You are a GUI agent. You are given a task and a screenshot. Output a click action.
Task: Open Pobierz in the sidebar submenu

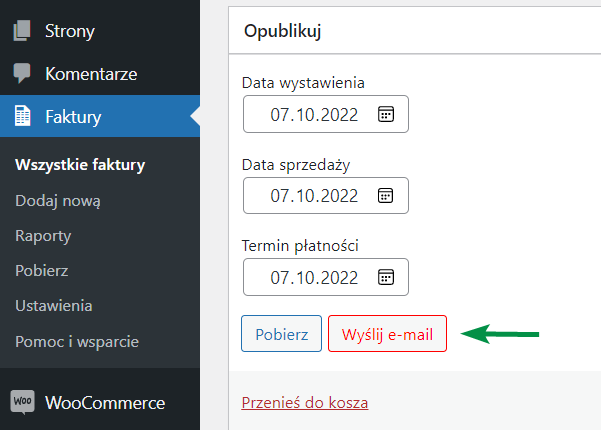42,271
